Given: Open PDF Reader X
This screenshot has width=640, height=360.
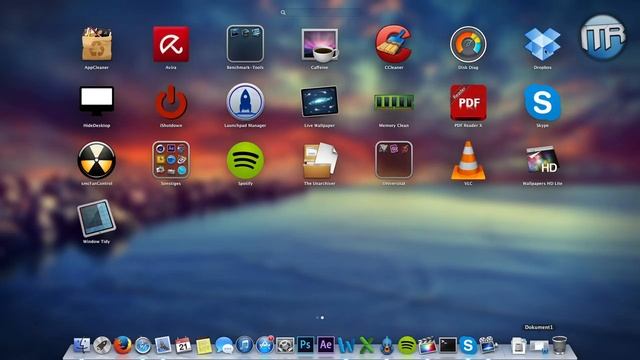Looking at the screenshot, I should point(468,102).
